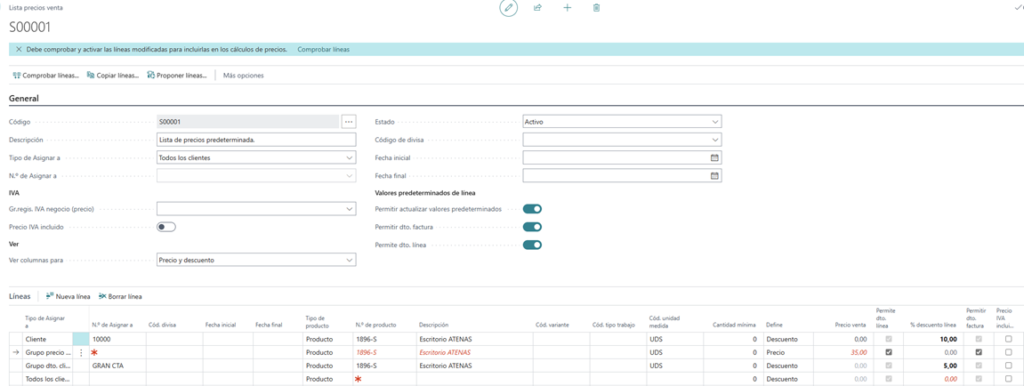The width and height of the screenshot is (1024, 386).
Task: Click the Precio venta column header
Action: (x=850, y=325)
